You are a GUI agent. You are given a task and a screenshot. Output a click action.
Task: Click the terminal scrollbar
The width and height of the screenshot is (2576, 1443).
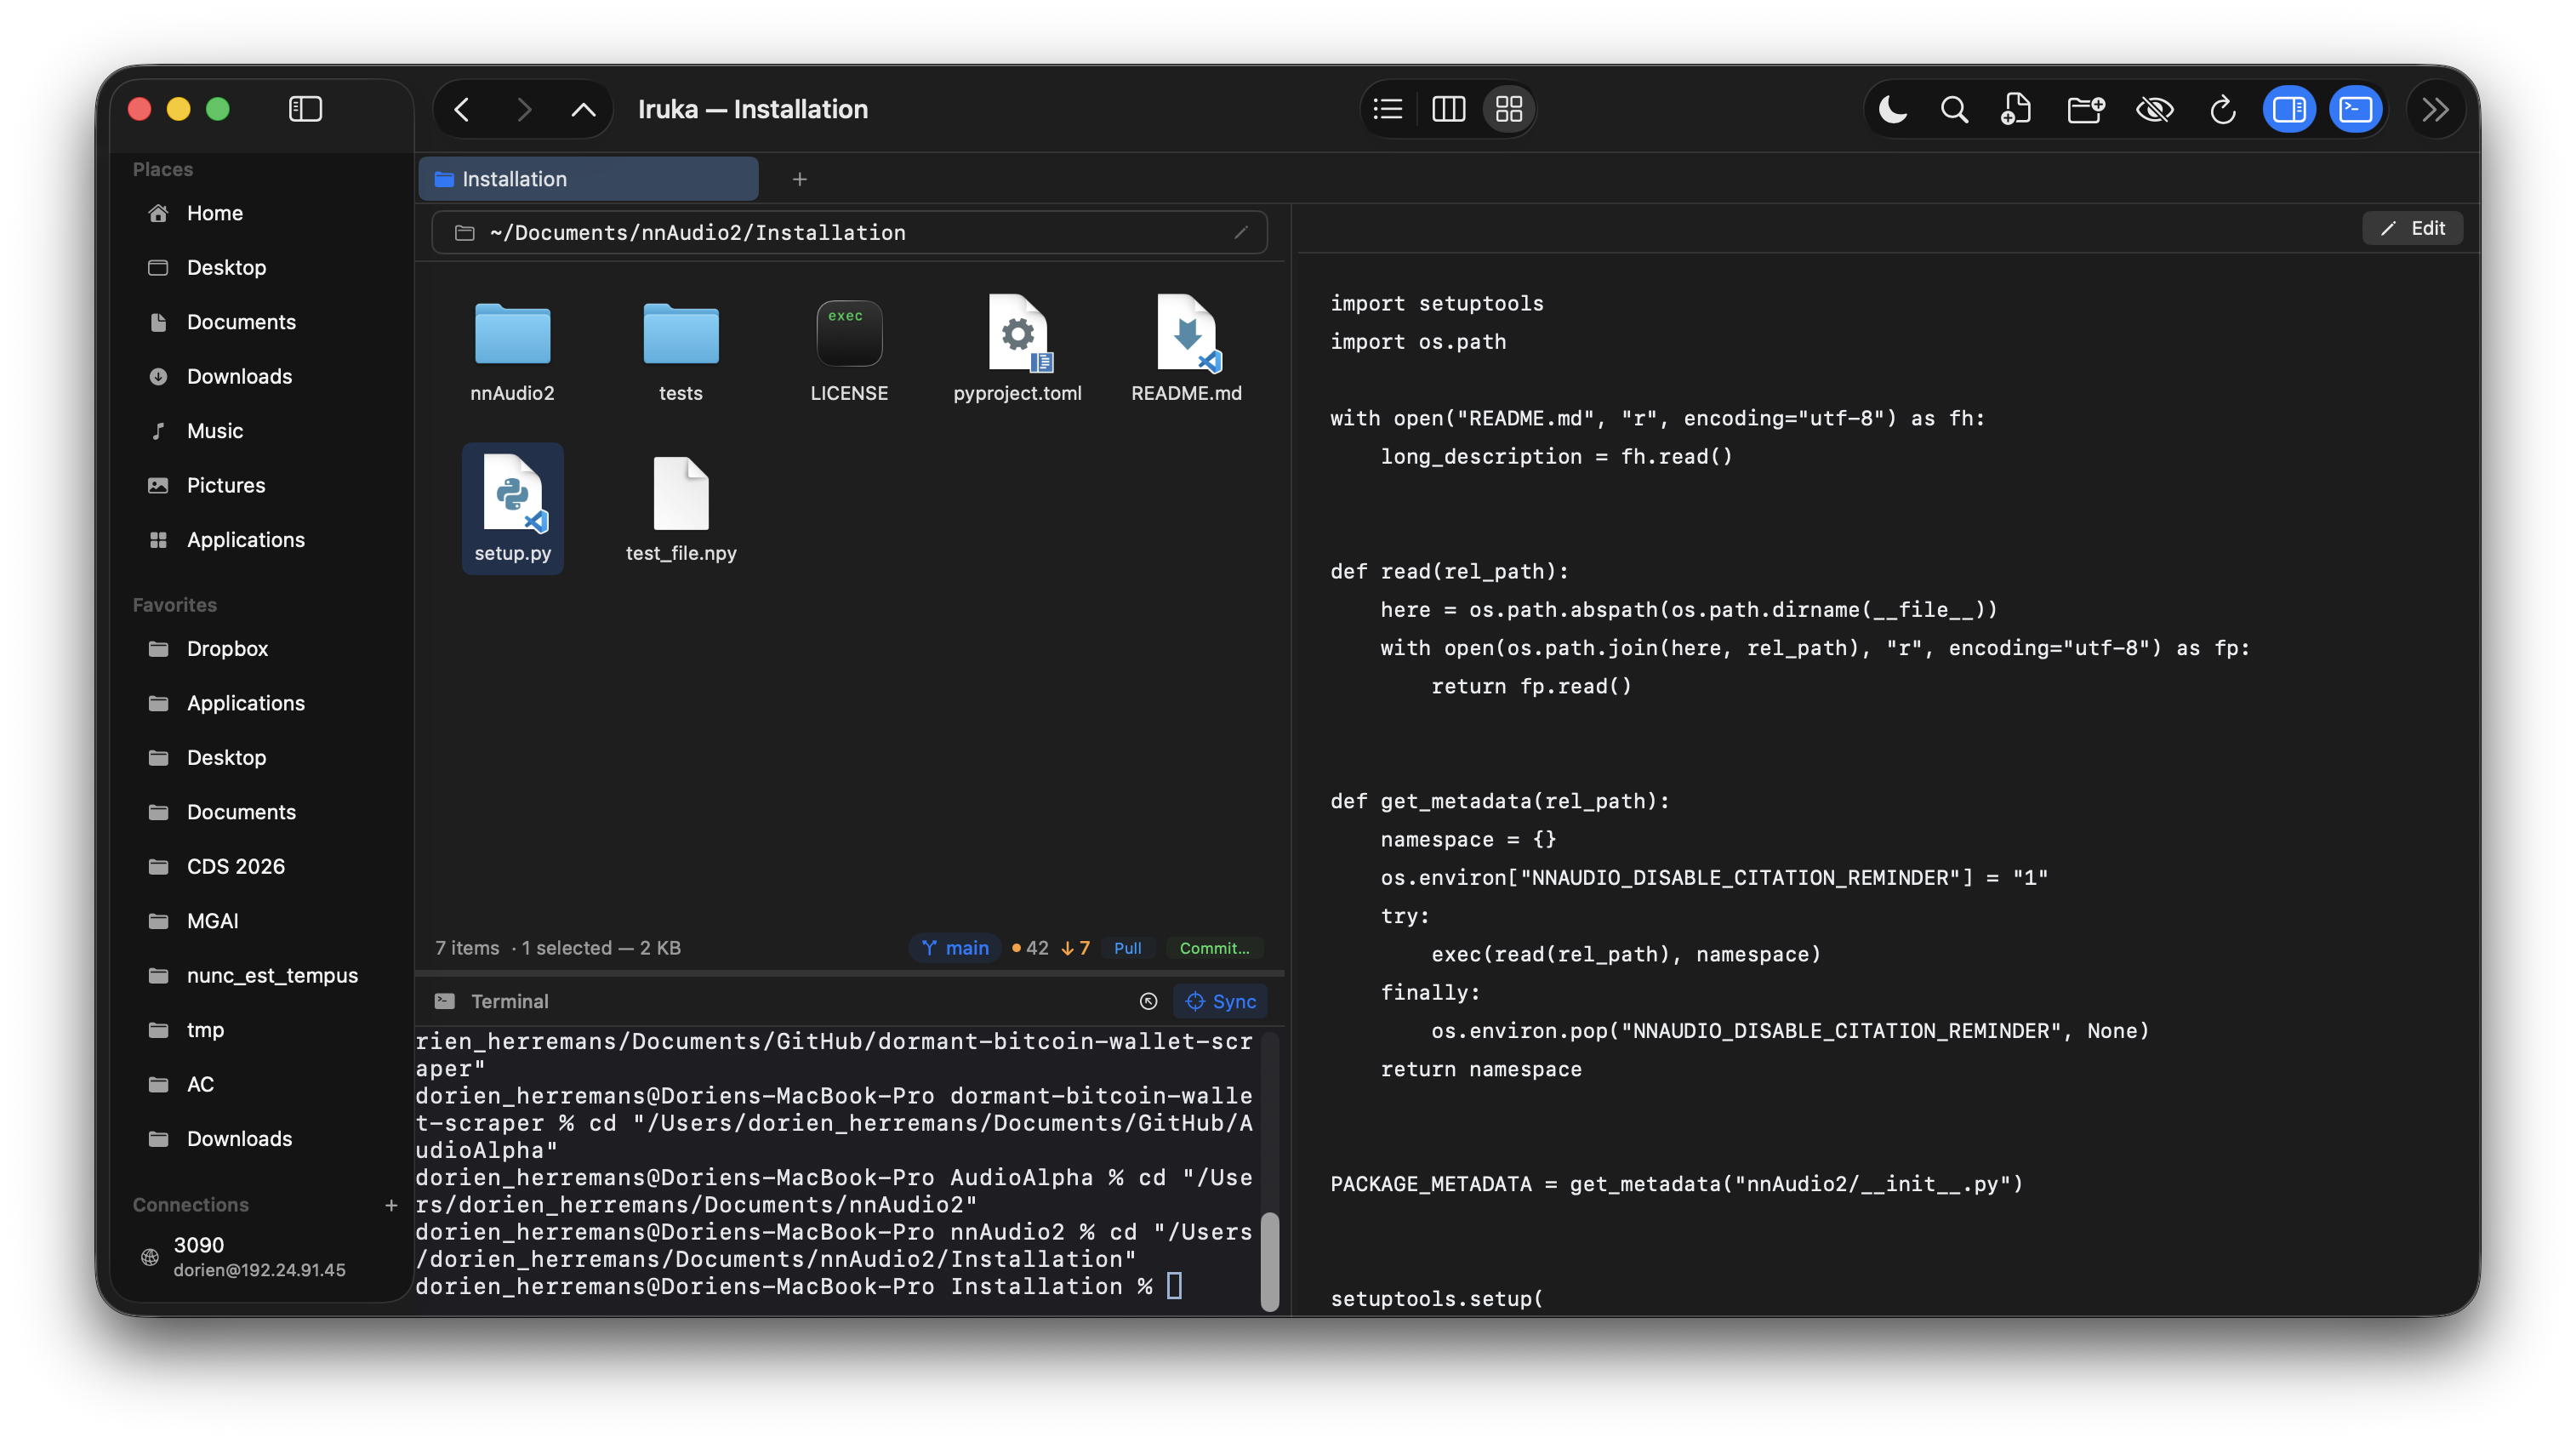pos(1270,1260)
